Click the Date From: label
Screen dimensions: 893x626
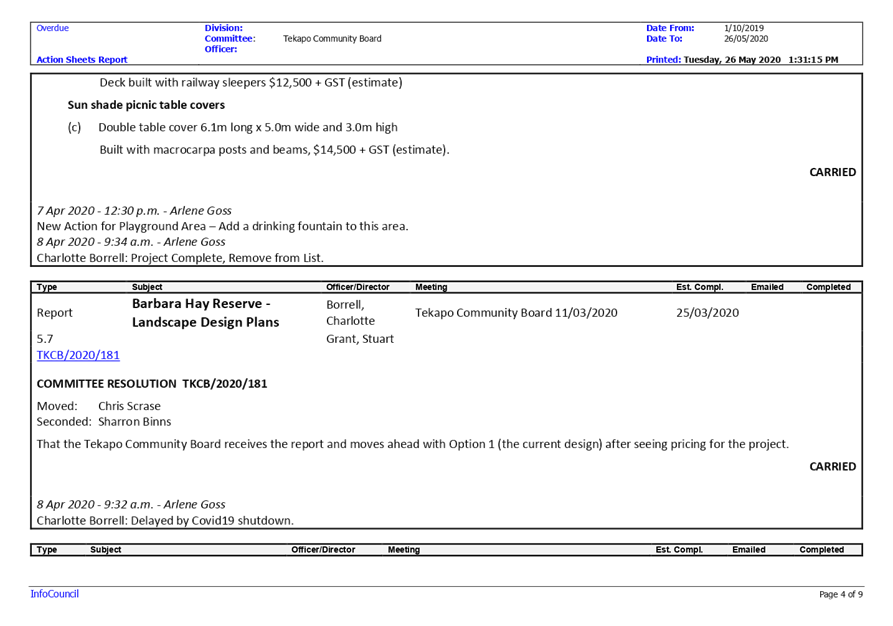670,28
